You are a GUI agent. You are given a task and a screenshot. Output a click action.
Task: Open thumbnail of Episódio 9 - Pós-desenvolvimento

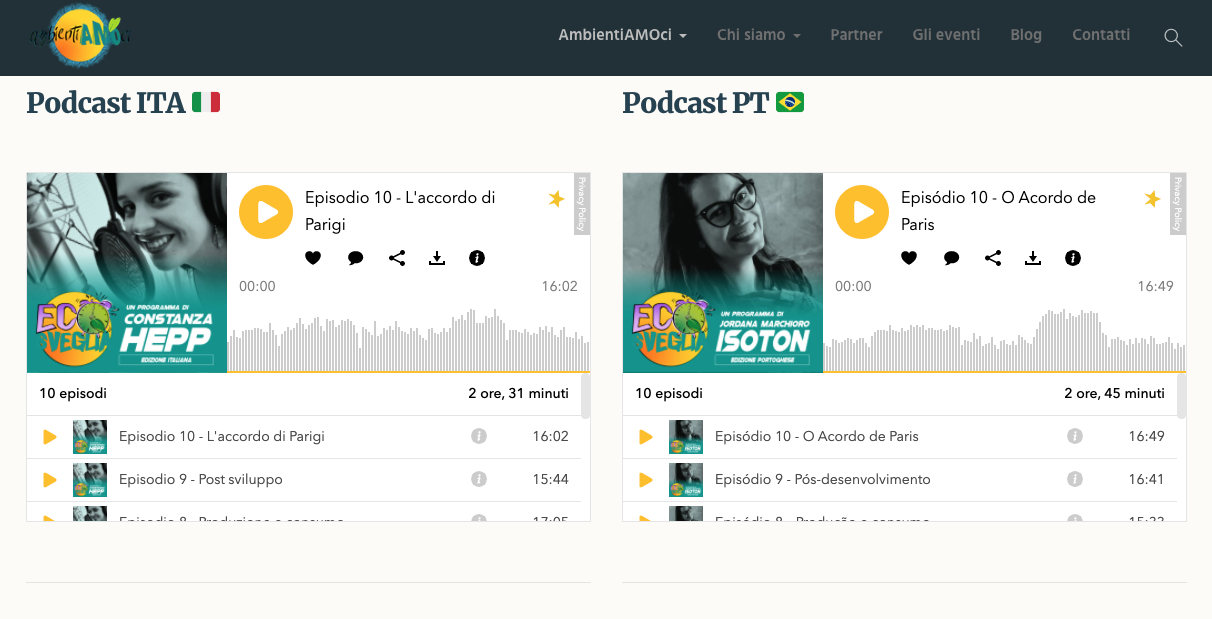(x=686, y=480)
